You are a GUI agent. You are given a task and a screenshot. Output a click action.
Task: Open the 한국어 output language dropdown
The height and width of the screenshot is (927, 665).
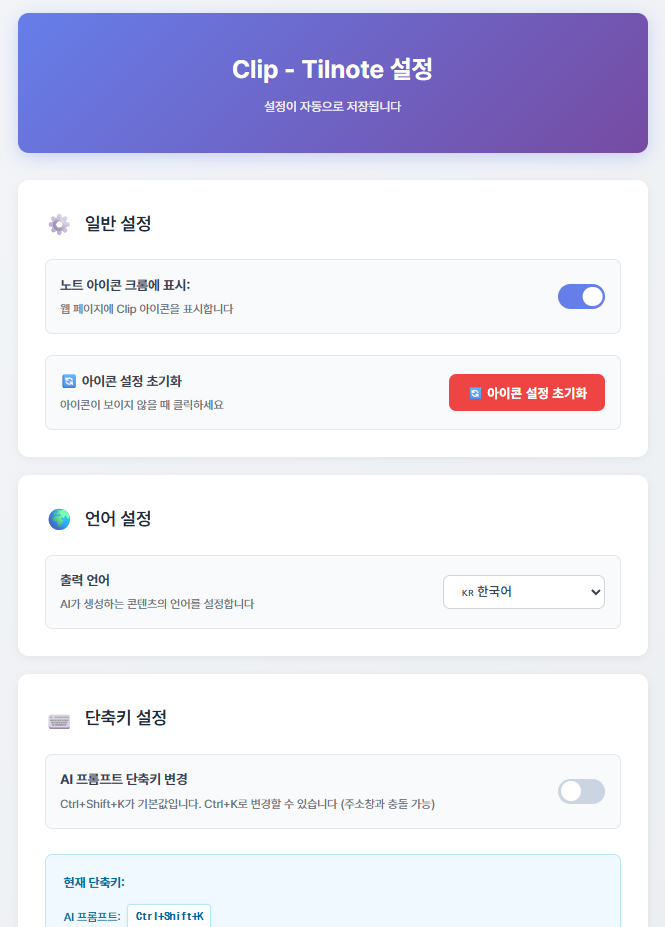[523, 592]
